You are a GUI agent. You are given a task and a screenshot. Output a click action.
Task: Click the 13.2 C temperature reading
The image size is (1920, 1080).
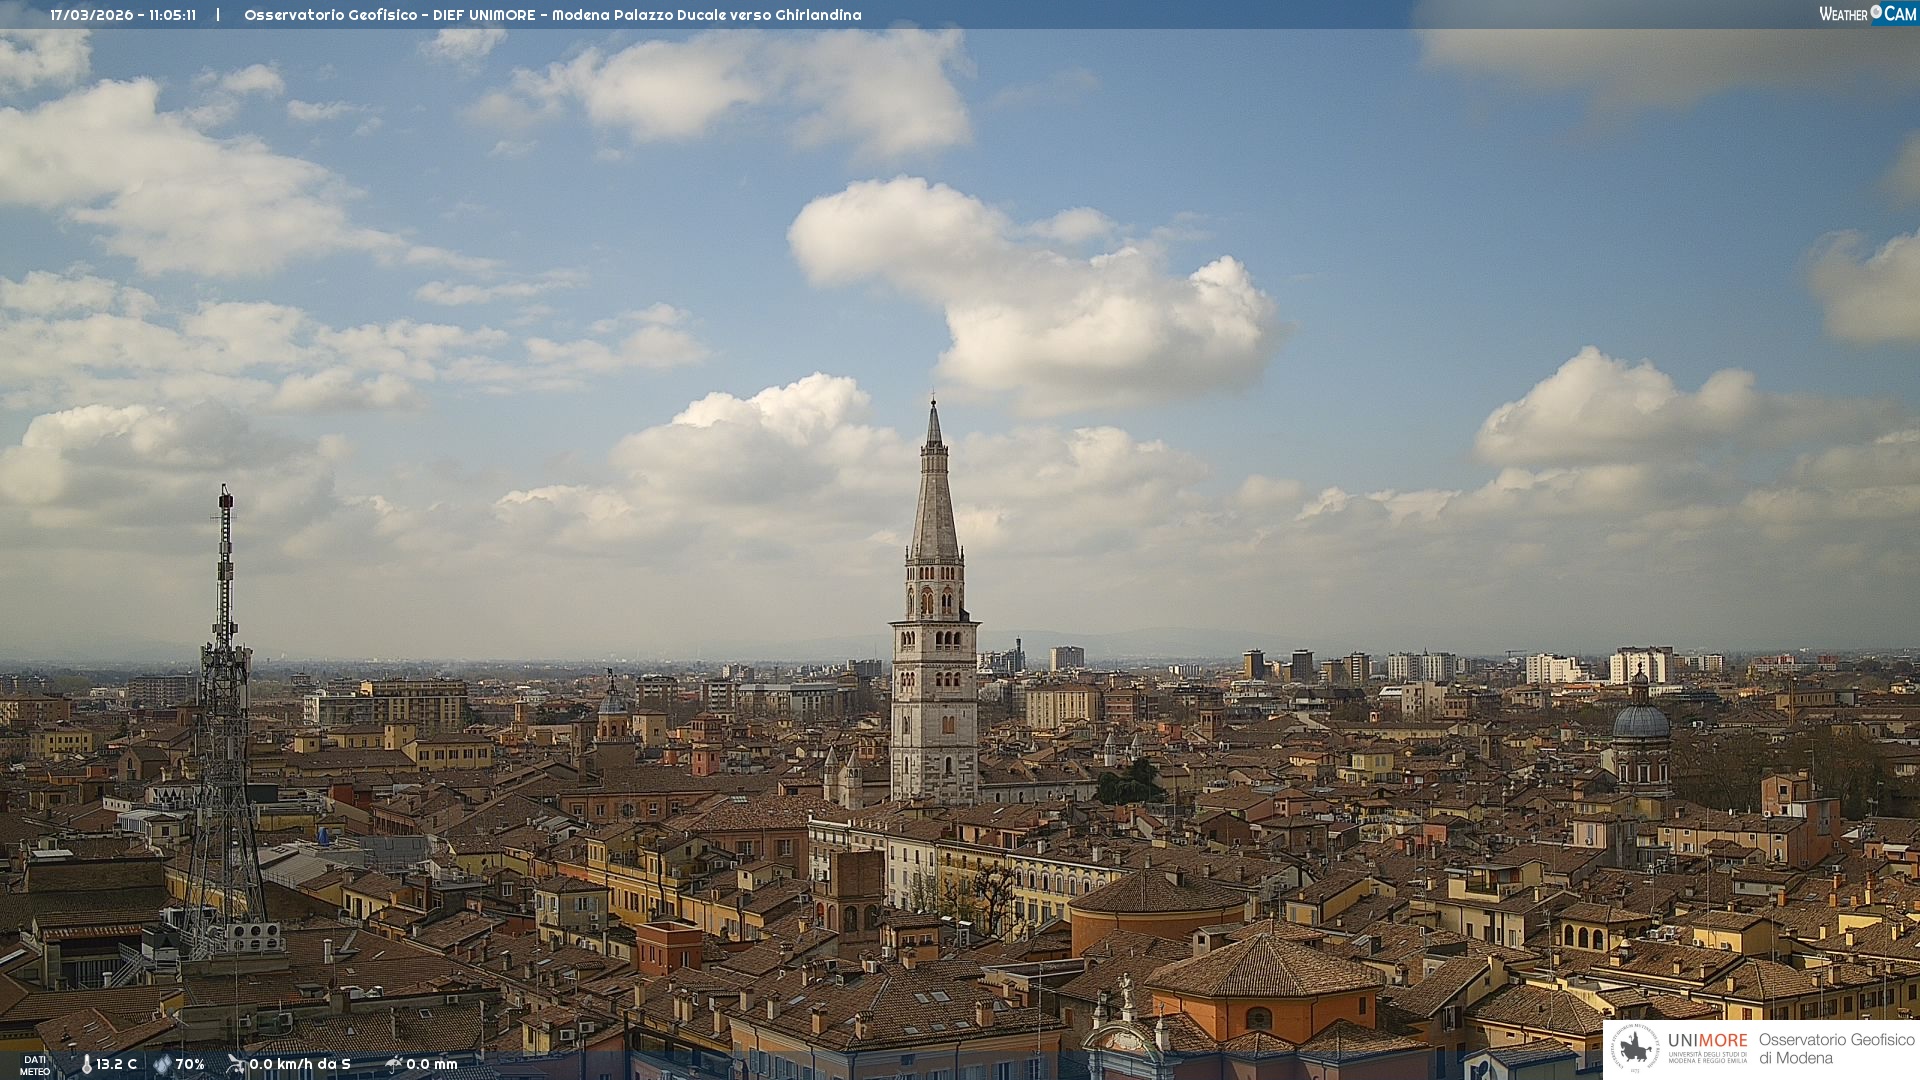tap(117, 1065)
